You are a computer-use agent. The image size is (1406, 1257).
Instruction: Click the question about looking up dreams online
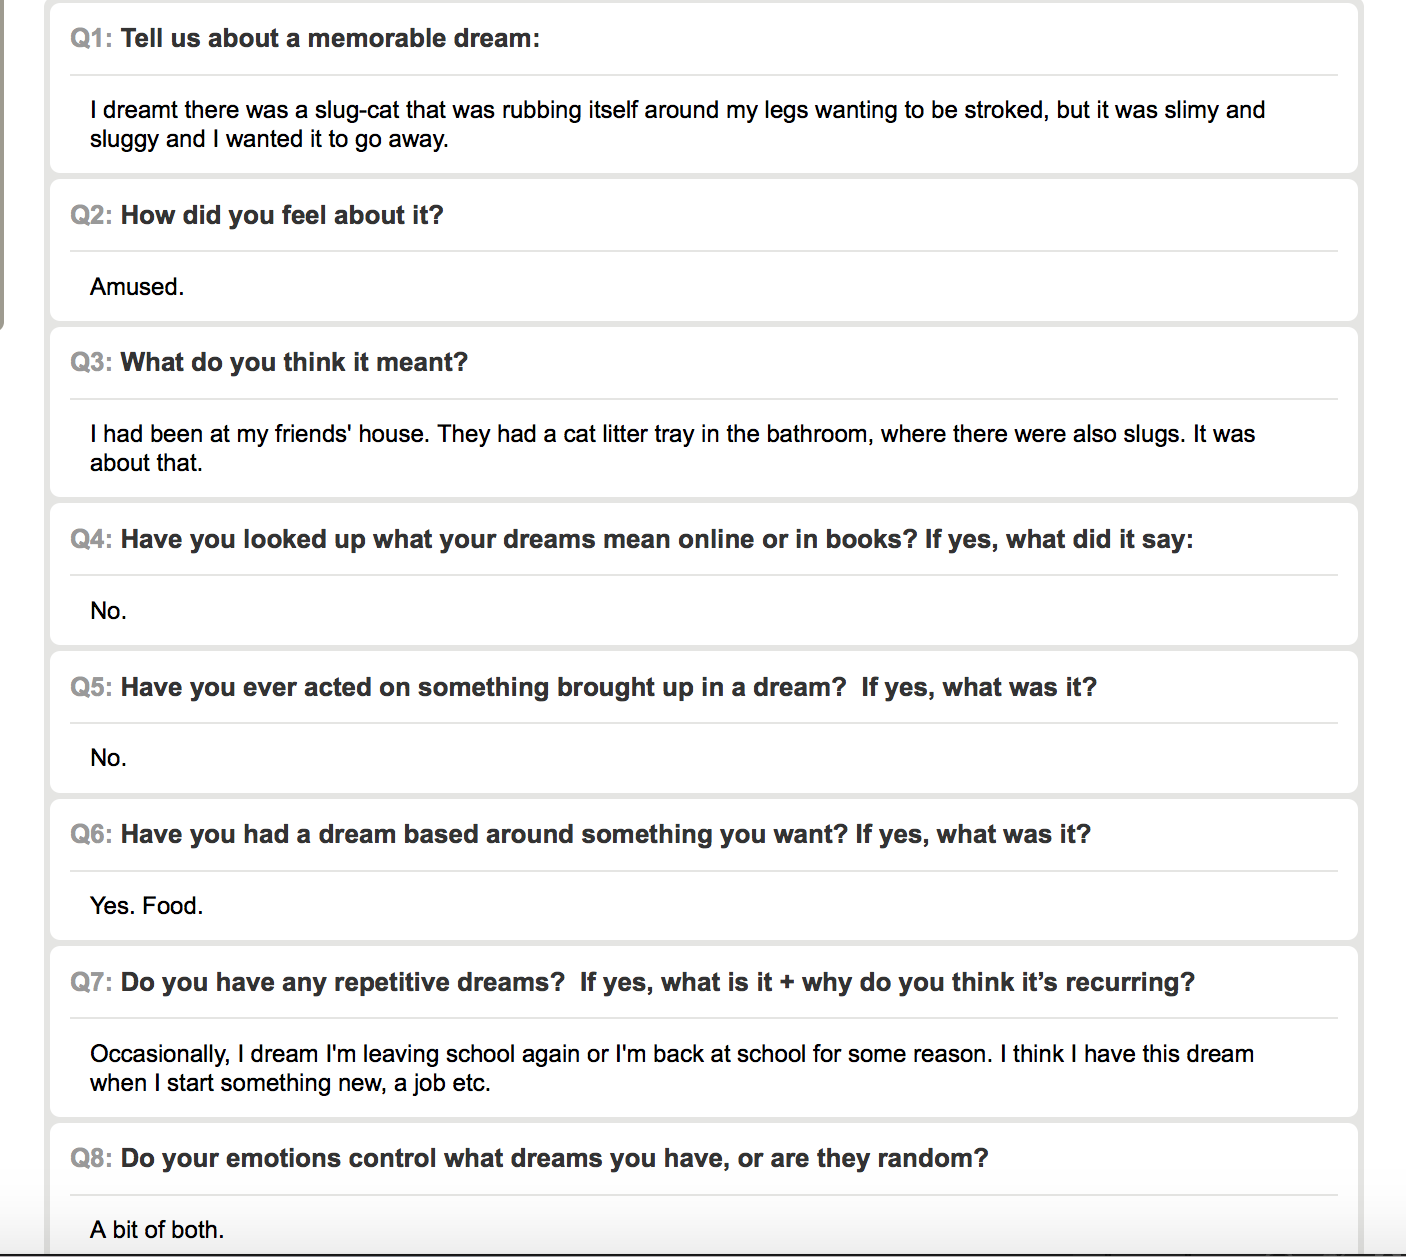click(657, 539)
